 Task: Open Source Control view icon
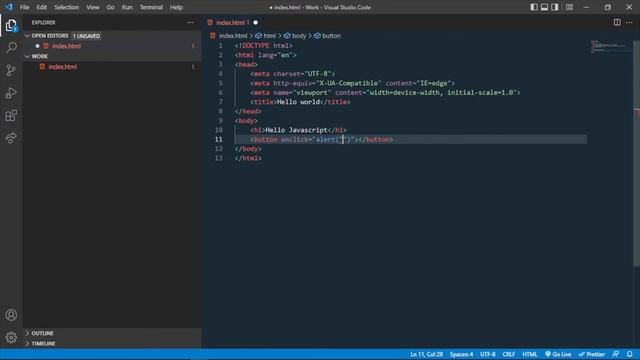tap(11, 70)
